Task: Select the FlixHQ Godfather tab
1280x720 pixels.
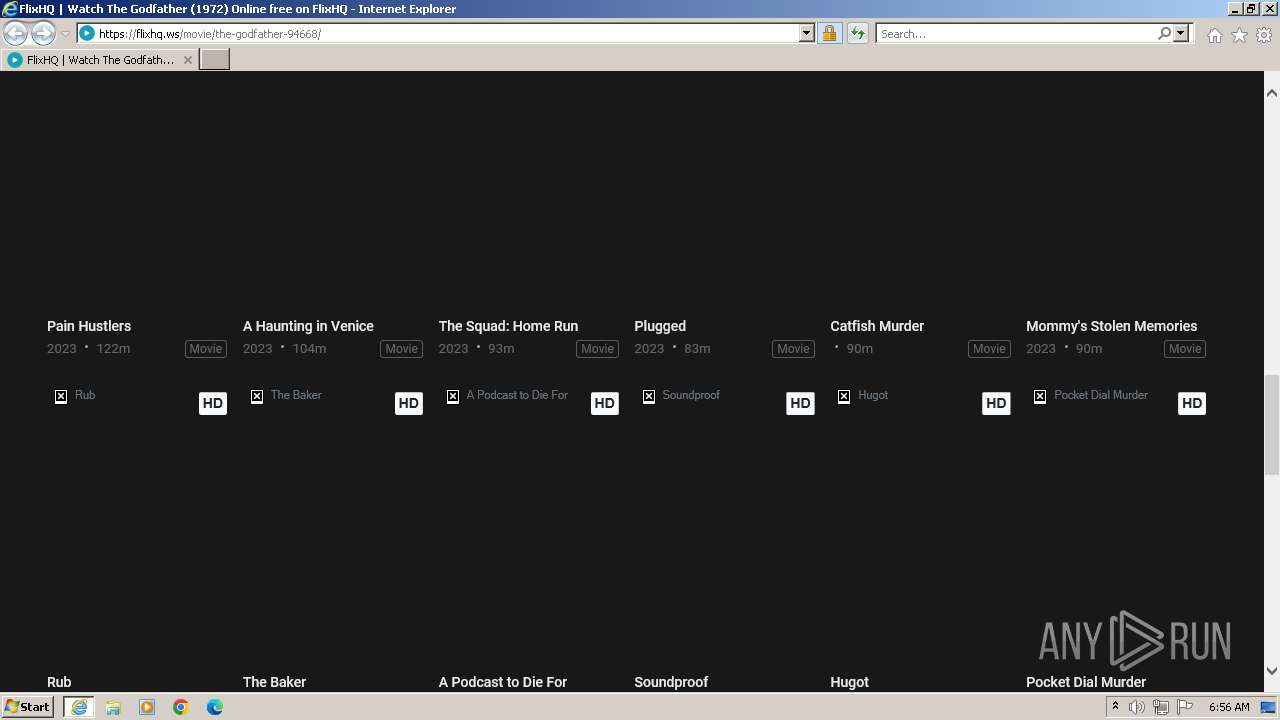Action: 100,60
